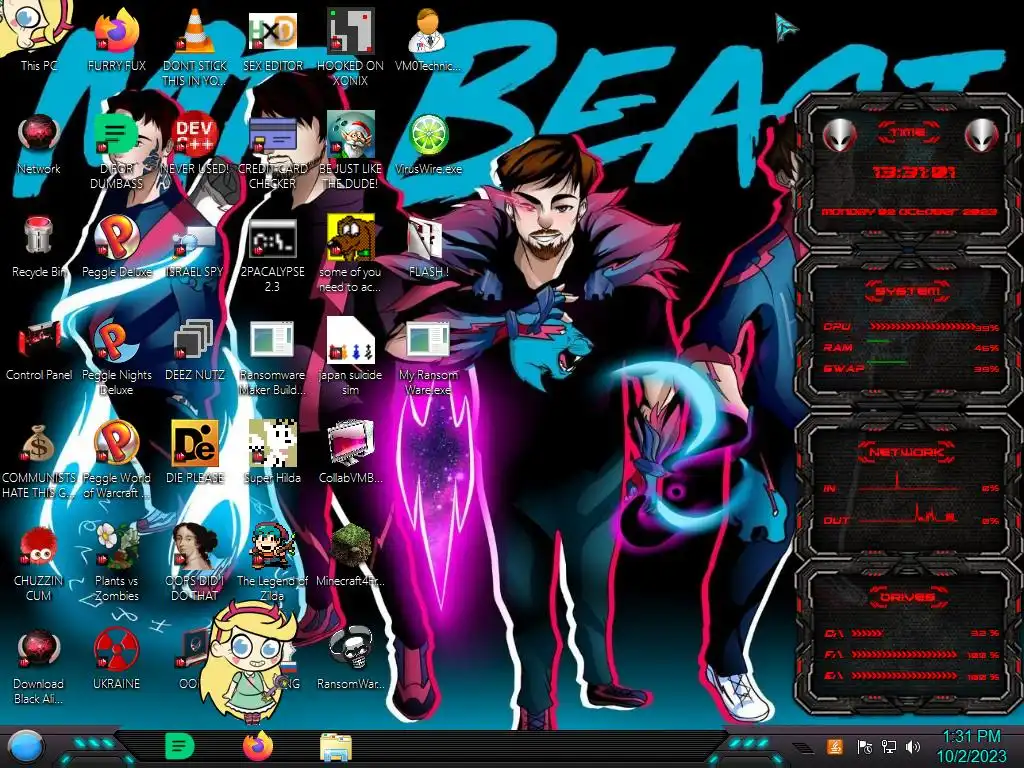The height and width of the screenshot is (768, 1024).
Task: Open the FURRY FUX Firefox shortcut
Action: pyautogui.click(x=116, y=39)
